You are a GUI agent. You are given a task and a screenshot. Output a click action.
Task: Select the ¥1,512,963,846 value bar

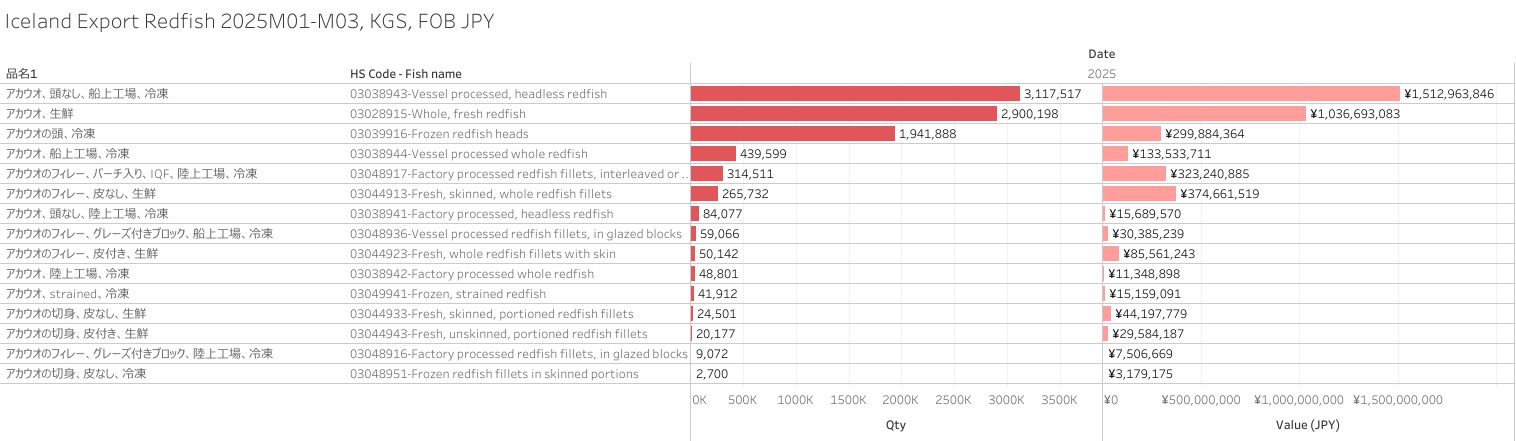point(1251,93)
